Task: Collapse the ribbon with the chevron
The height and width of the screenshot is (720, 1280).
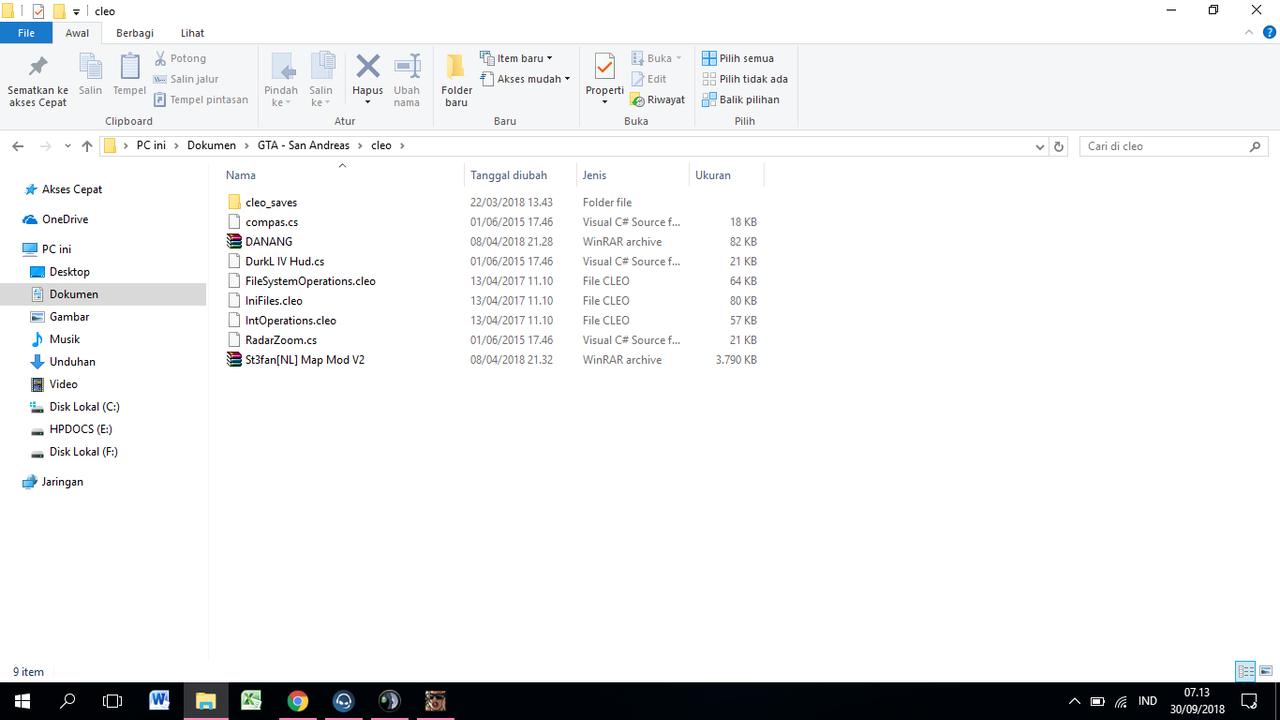Action: tap(1249, 33)
